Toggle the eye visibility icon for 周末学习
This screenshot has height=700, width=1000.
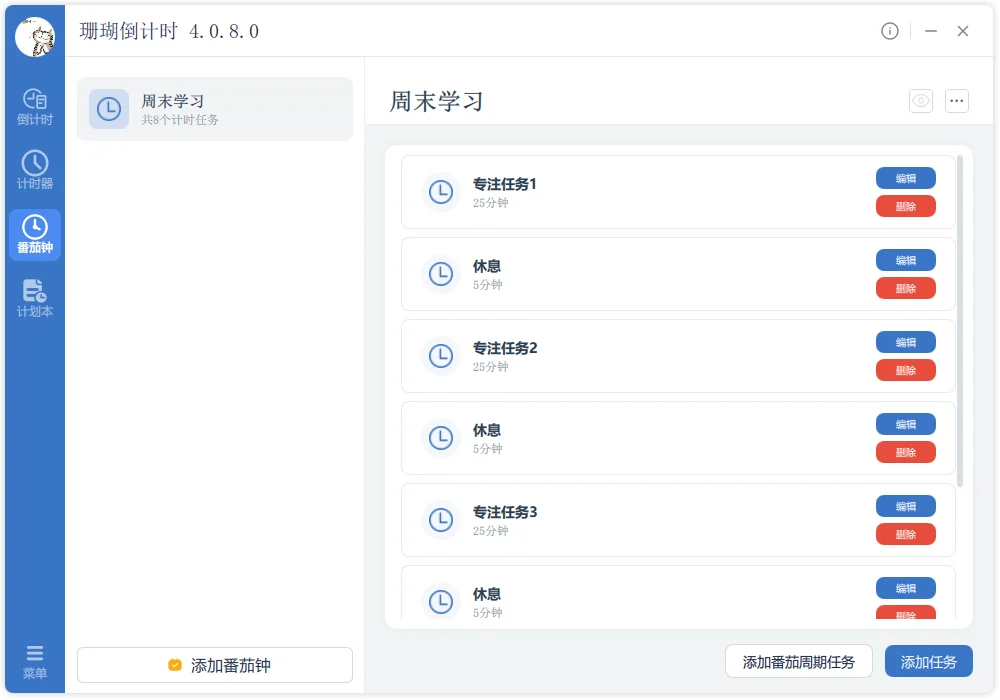pos(920,101)
